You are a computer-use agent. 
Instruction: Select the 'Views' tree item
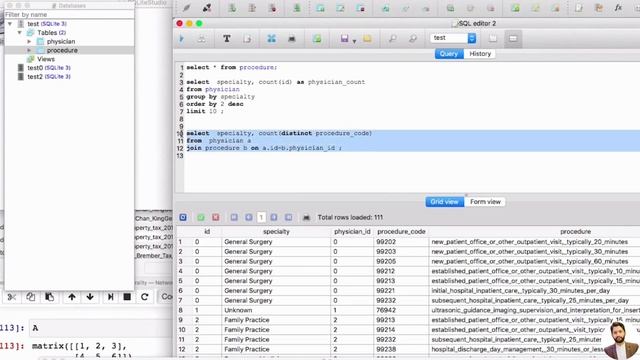[x=46, y=59]
